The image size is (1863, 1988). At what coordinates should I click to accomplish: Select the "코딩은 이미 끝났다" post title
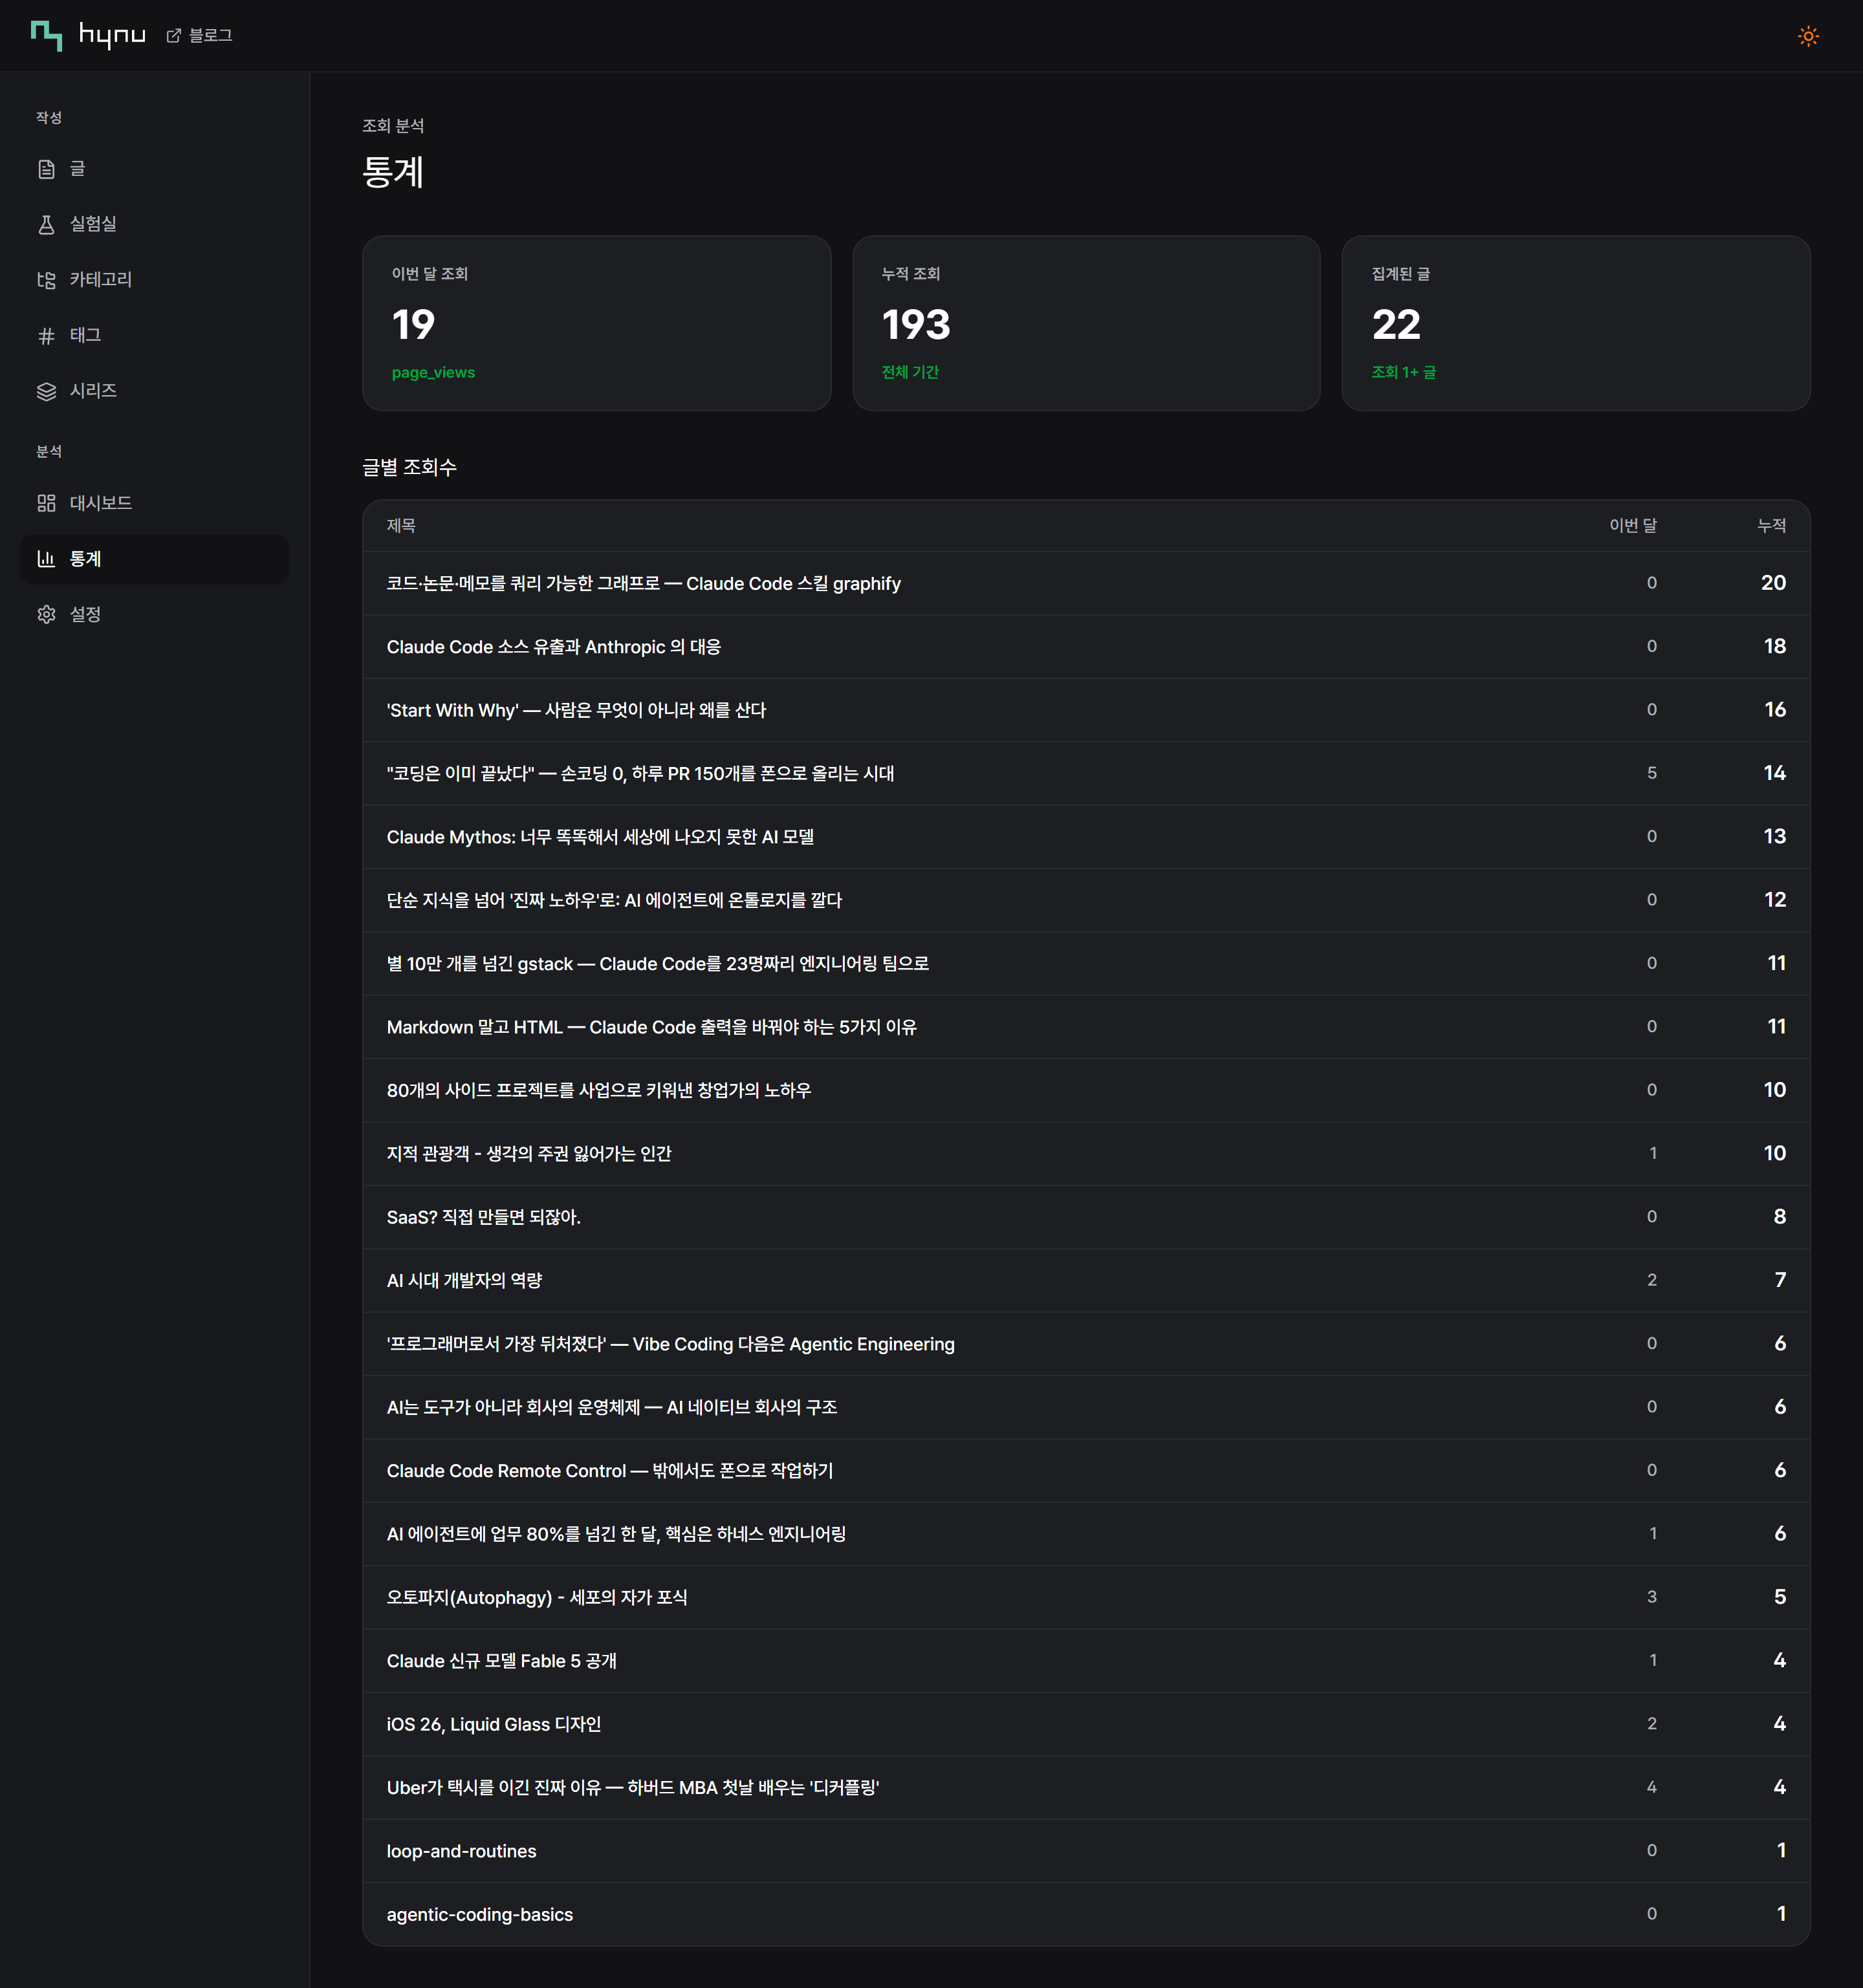640,774
